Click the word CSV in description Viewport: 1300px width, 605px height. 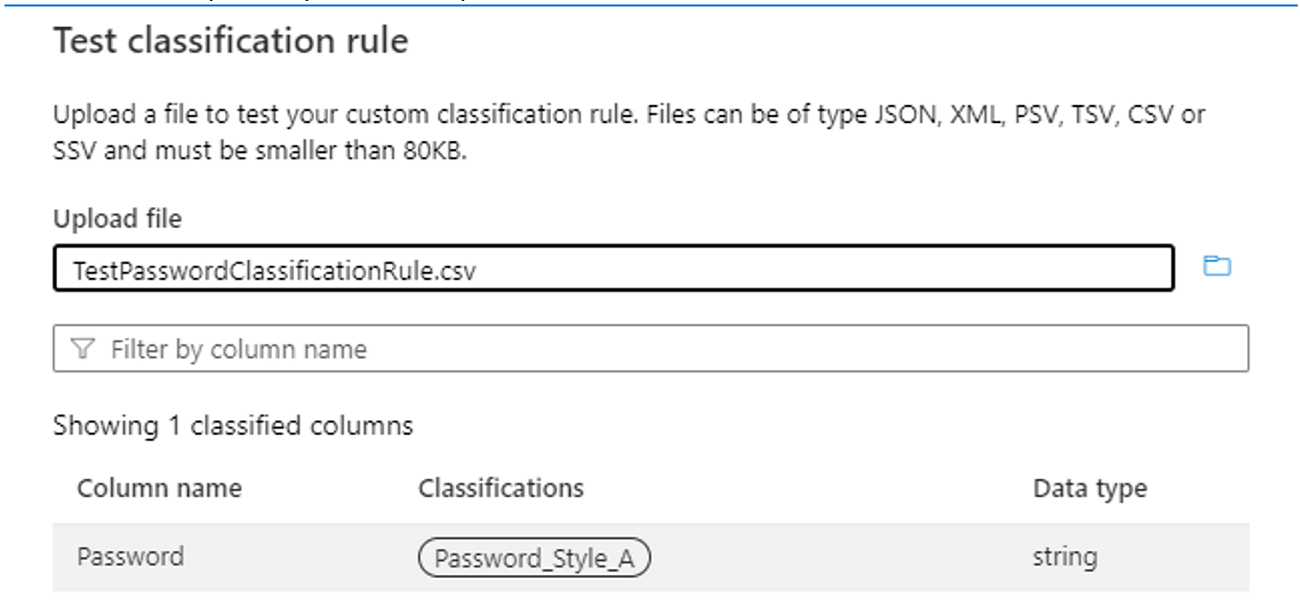(x=1150, y=115)
